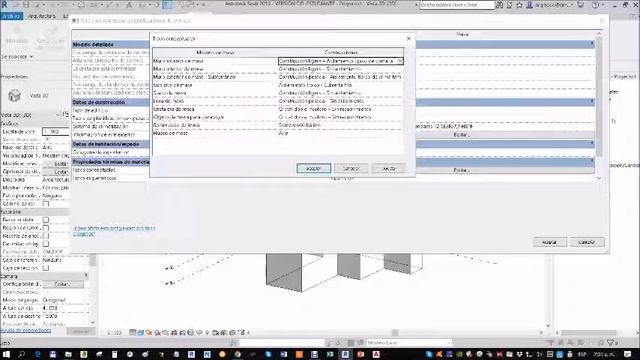Click in the keyword search box

tap(457, 5)
